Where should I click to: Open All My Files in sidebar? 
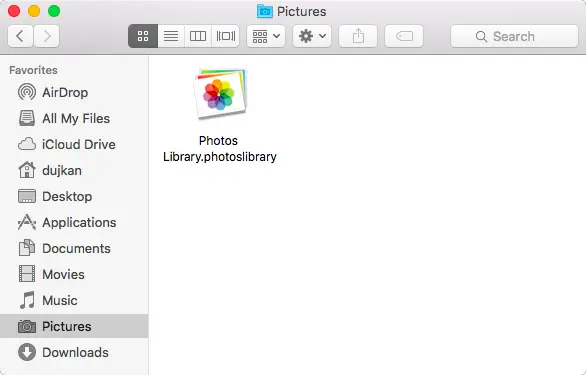coord(74,119)
